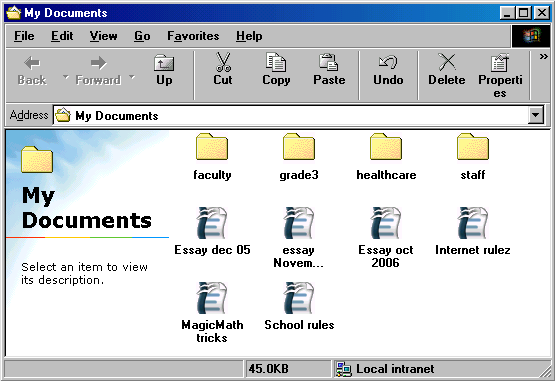Click the Paste clipboard icon

tap(329, 62)
